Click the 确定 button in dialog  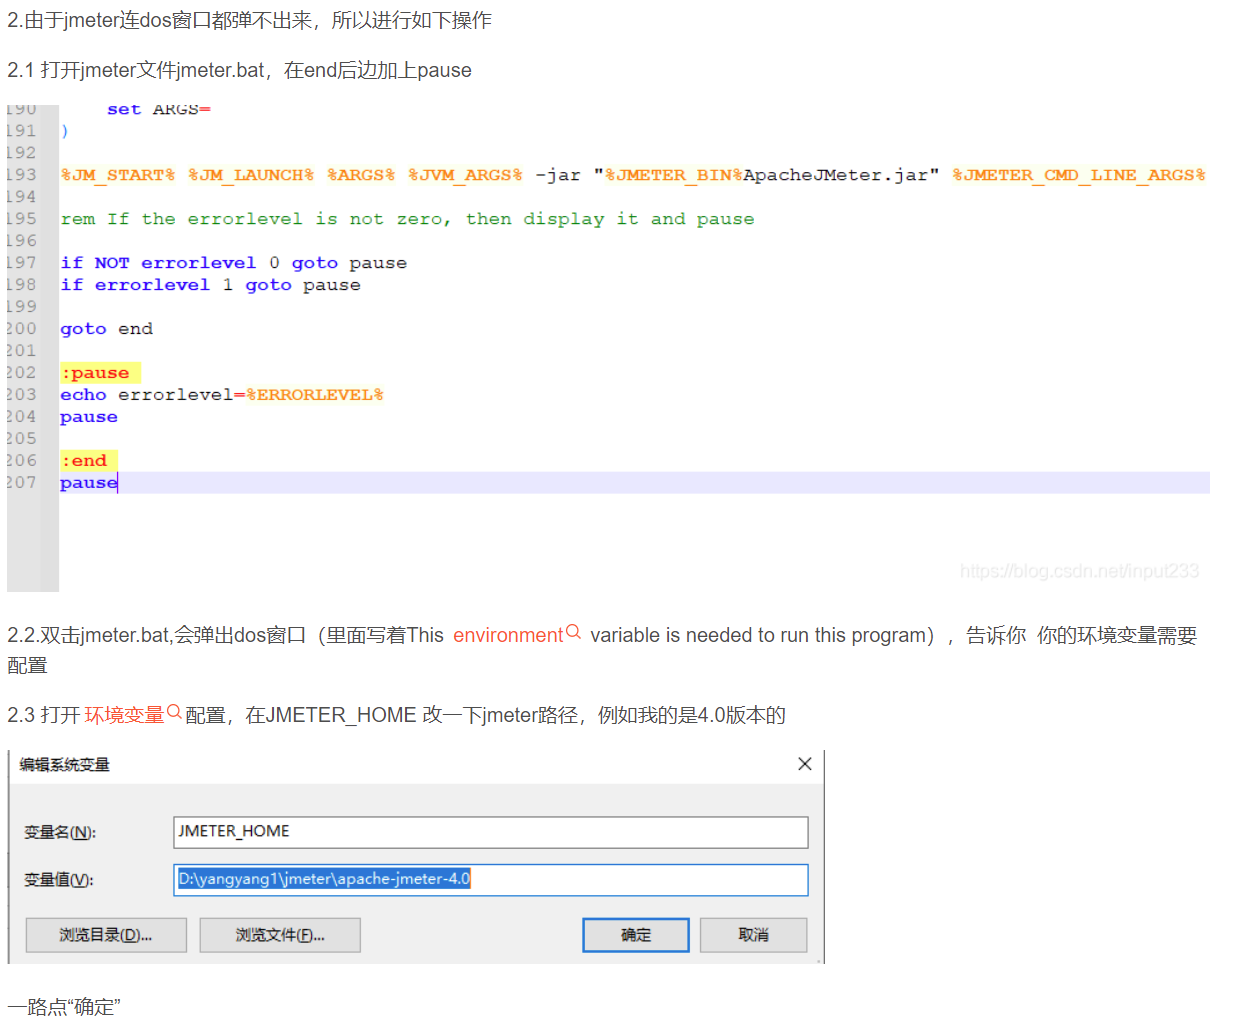pos(636,935)
